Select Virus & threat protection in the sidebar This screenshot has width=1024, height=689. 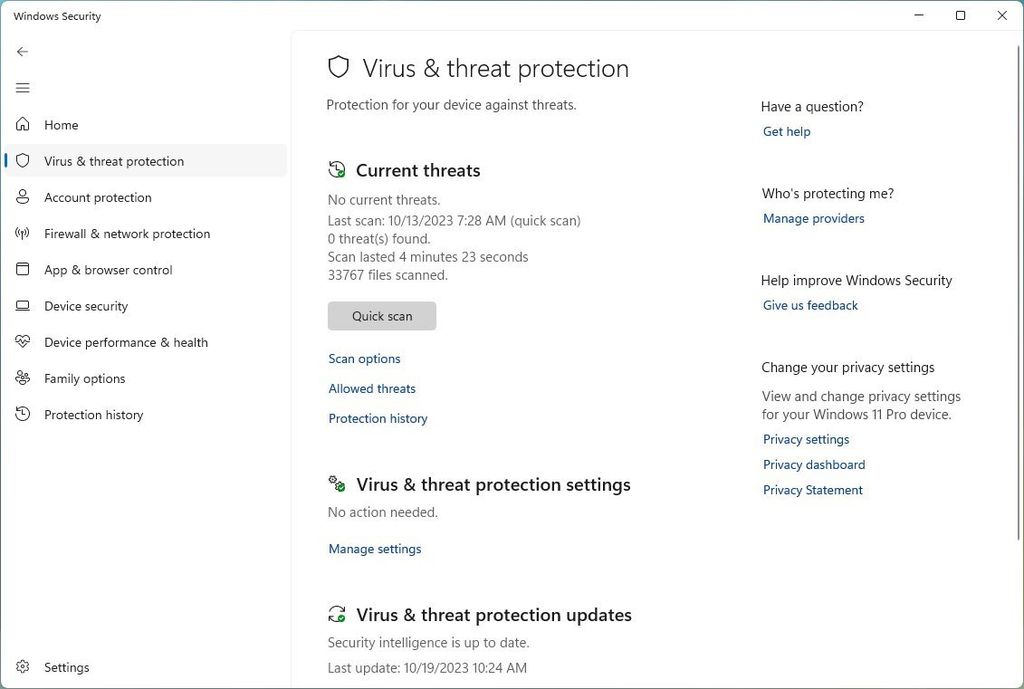click(x=114, y=161)
